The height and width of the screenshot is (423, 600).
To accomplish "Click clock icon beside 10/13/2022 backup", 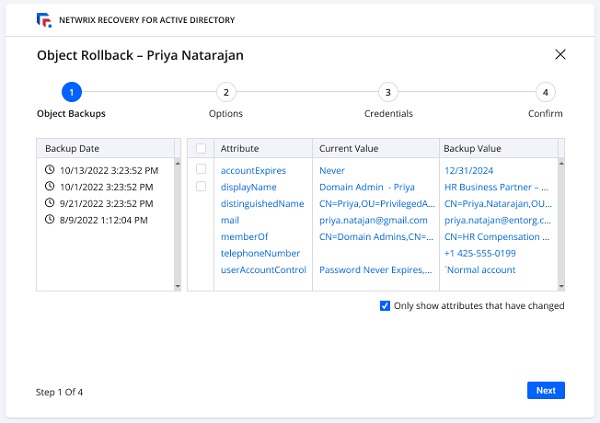I will click(x=50, y=170).
